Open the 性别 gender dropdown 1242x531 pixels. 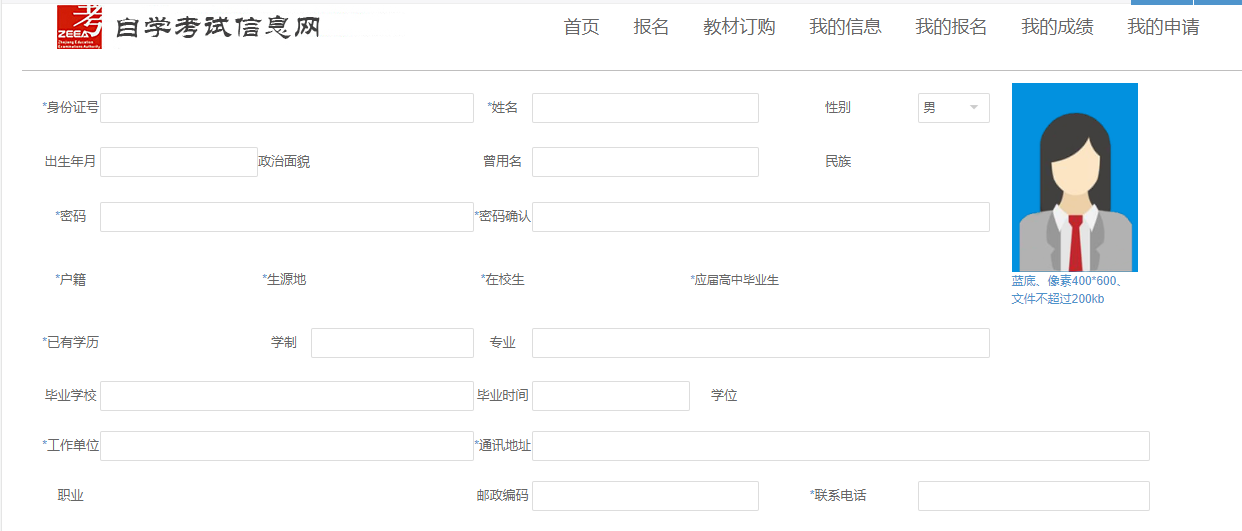(x=953, y=108)
